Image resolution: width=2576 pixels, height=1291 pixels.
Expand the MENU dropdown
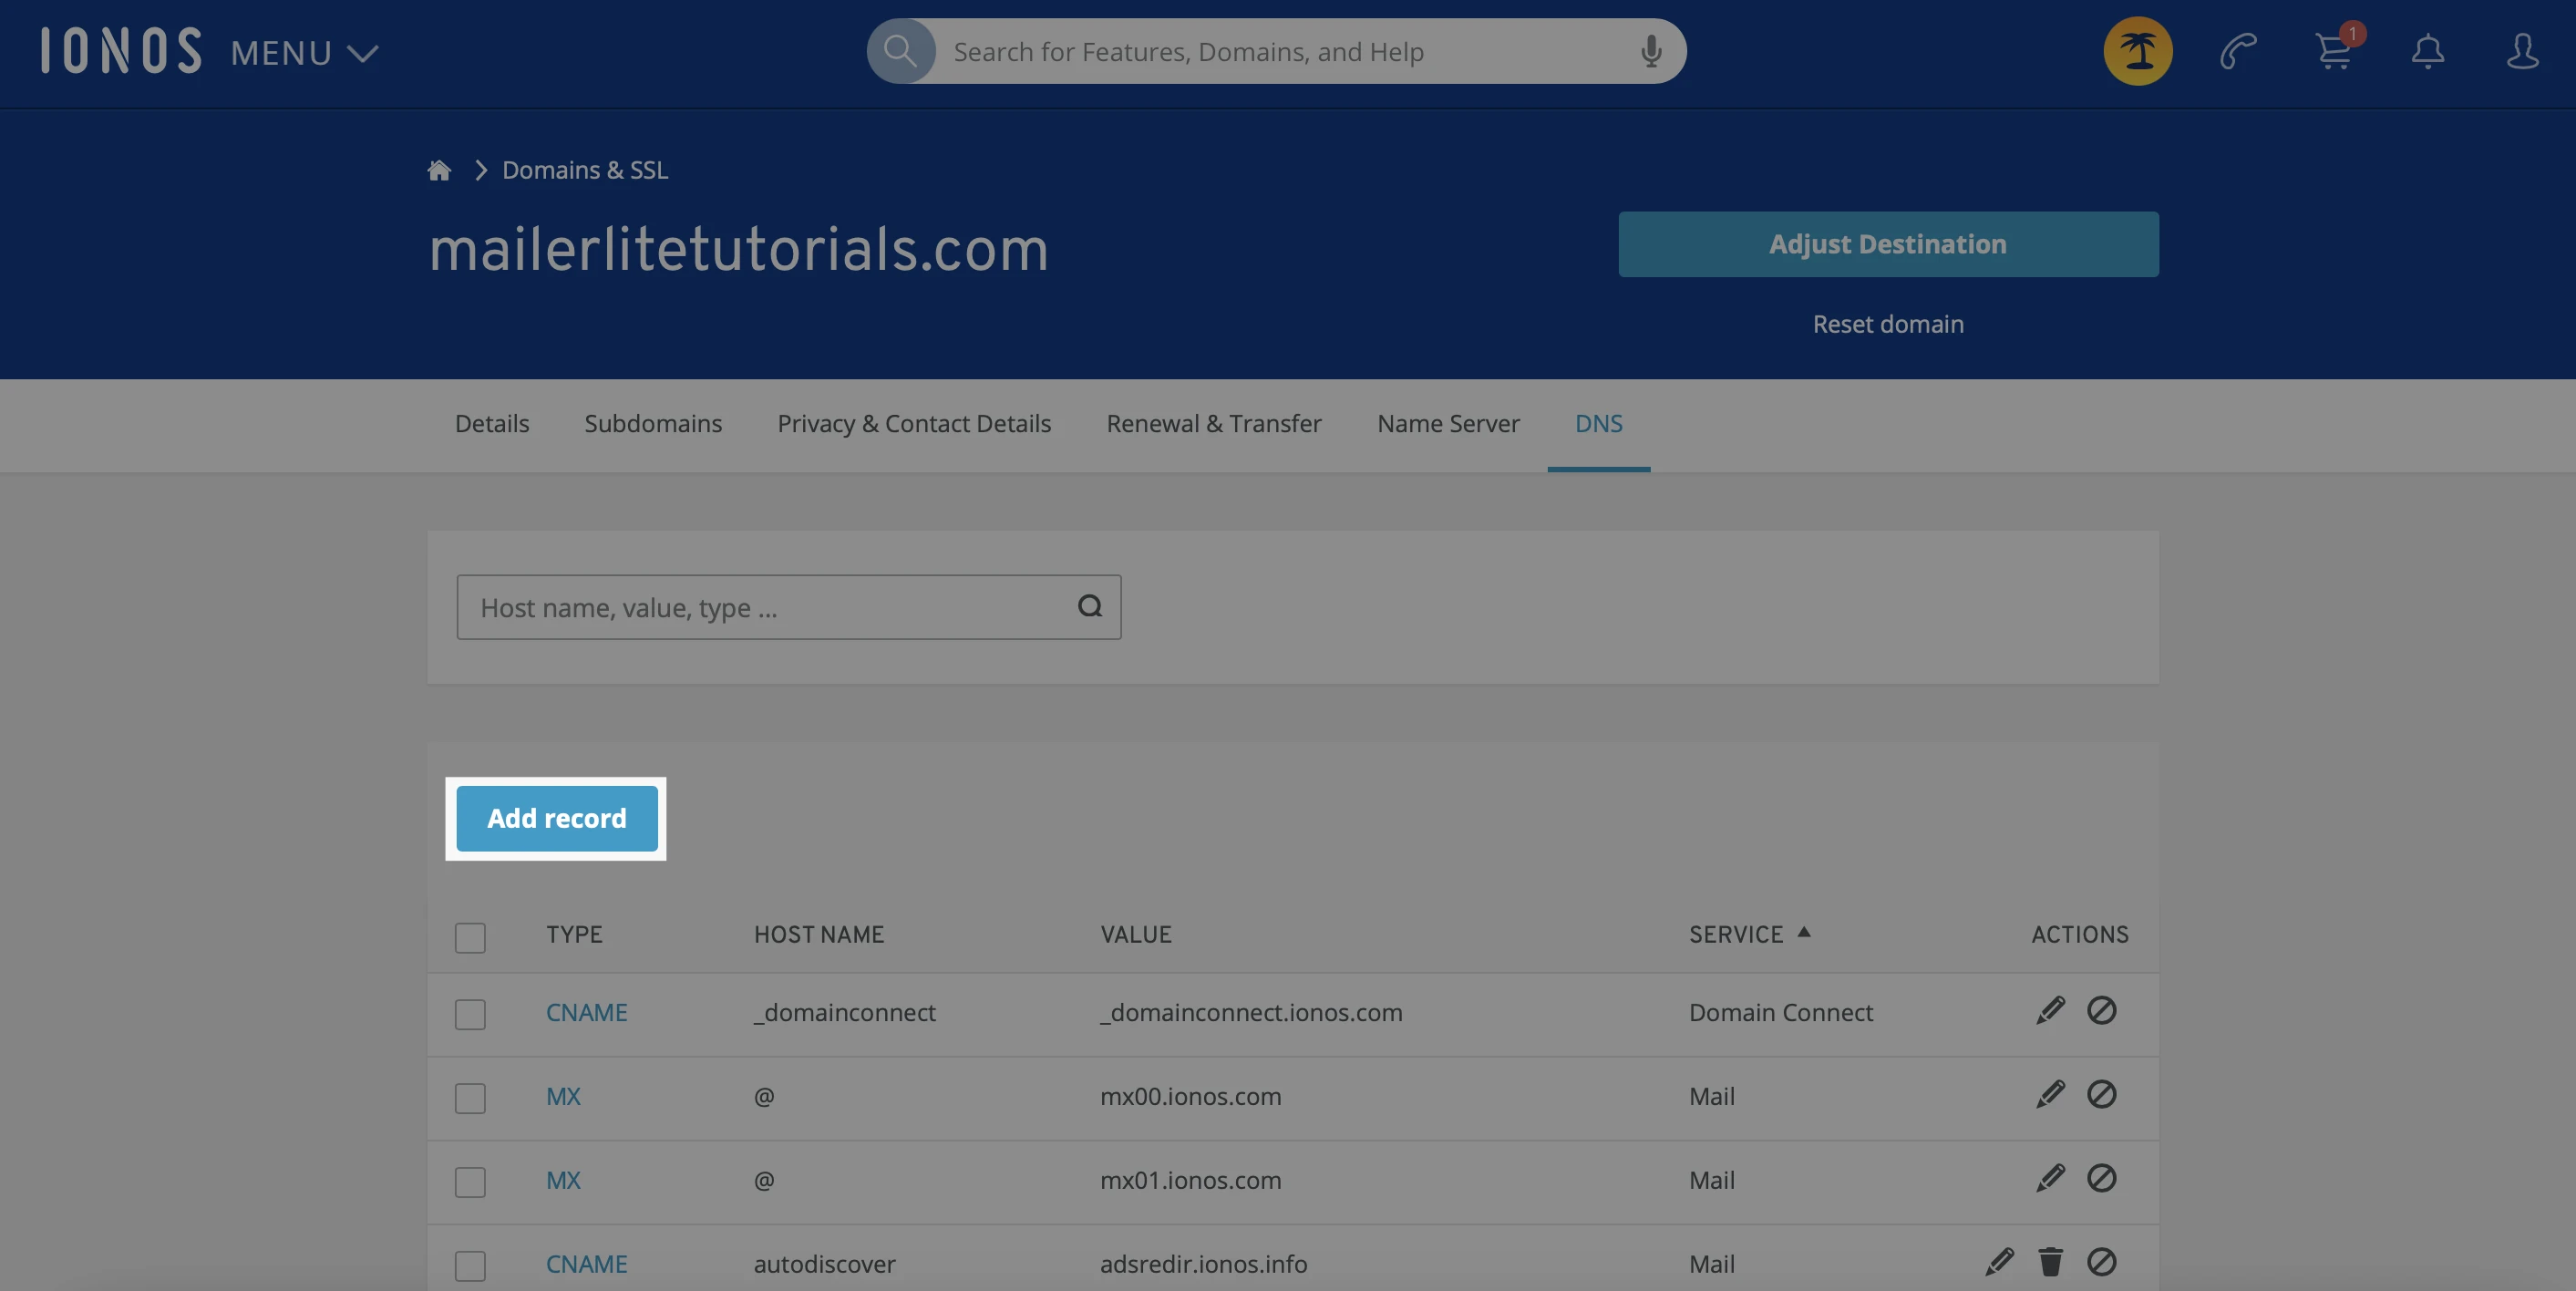click(x=304, y=53)
